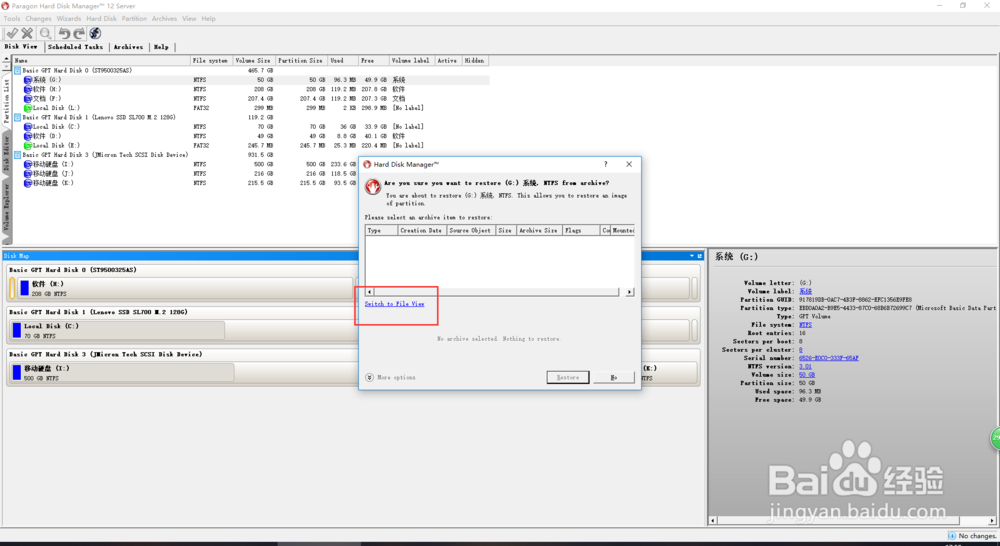The height and width of the screenshot is (546, 1000).
Task: Sort partition list by File system column
Action: coord(211,61)
